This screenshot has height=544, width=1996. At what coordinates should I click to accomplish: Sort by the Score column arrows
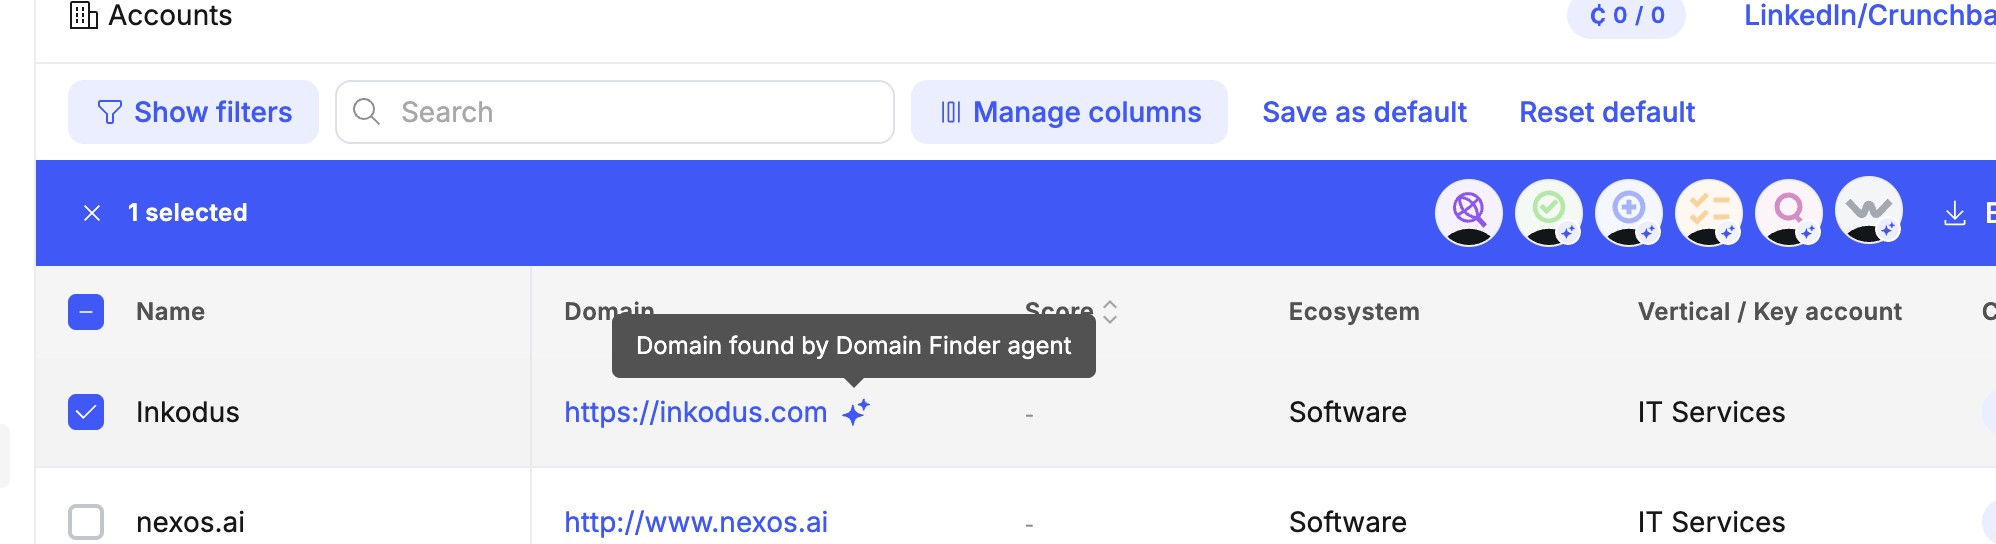point(1109,312)
